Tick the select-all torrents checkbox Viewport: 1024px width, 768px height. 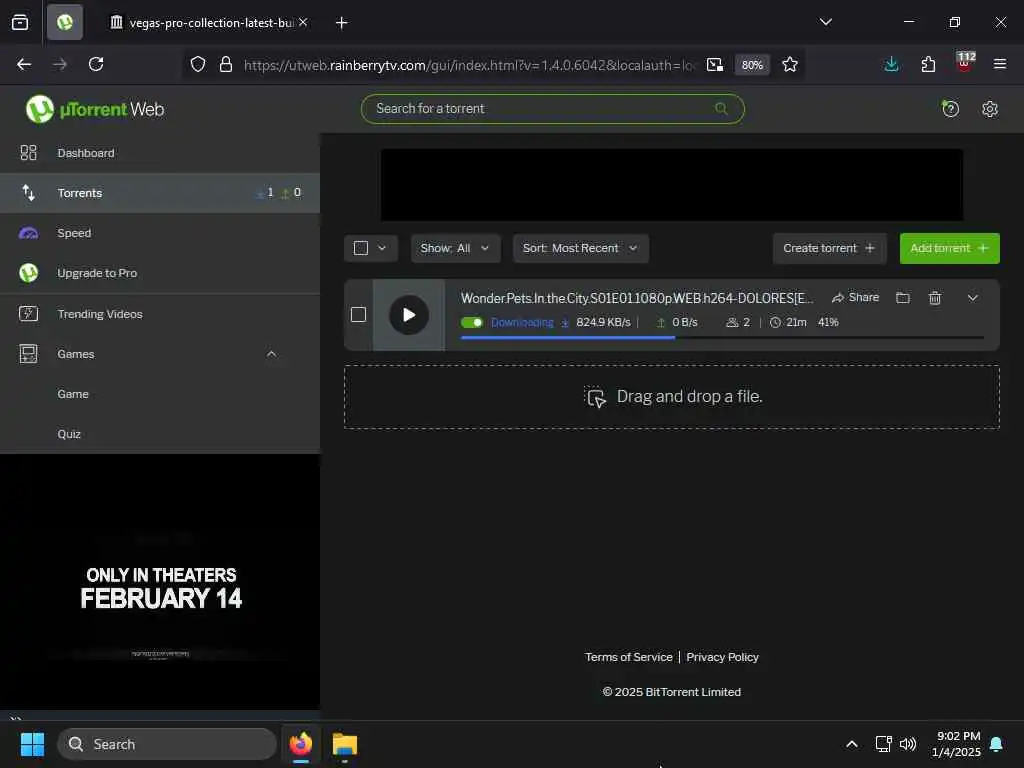(360, 248)
